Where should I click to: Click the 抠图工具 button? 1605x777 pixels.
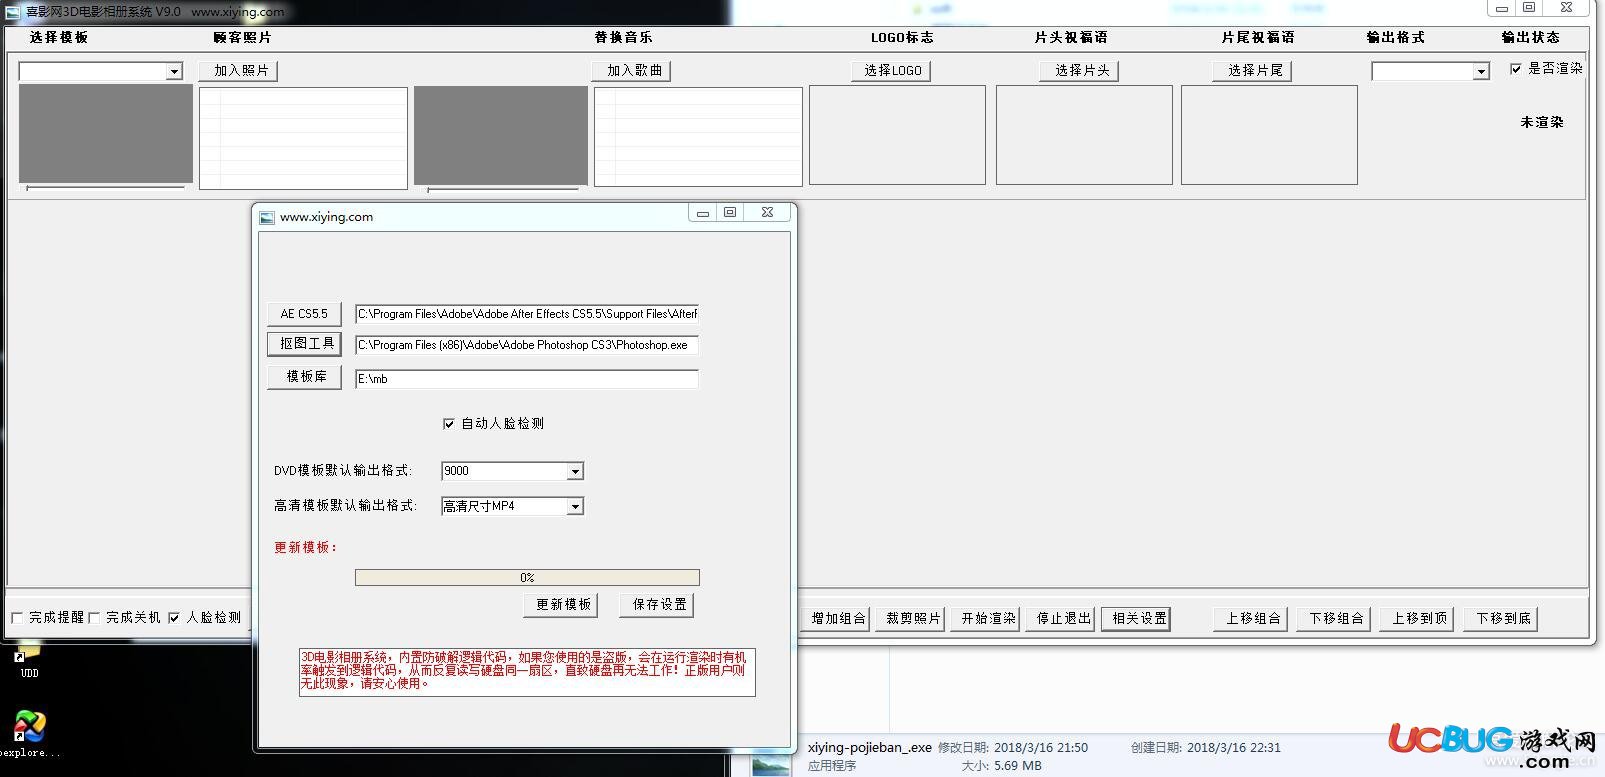point(304,344)
